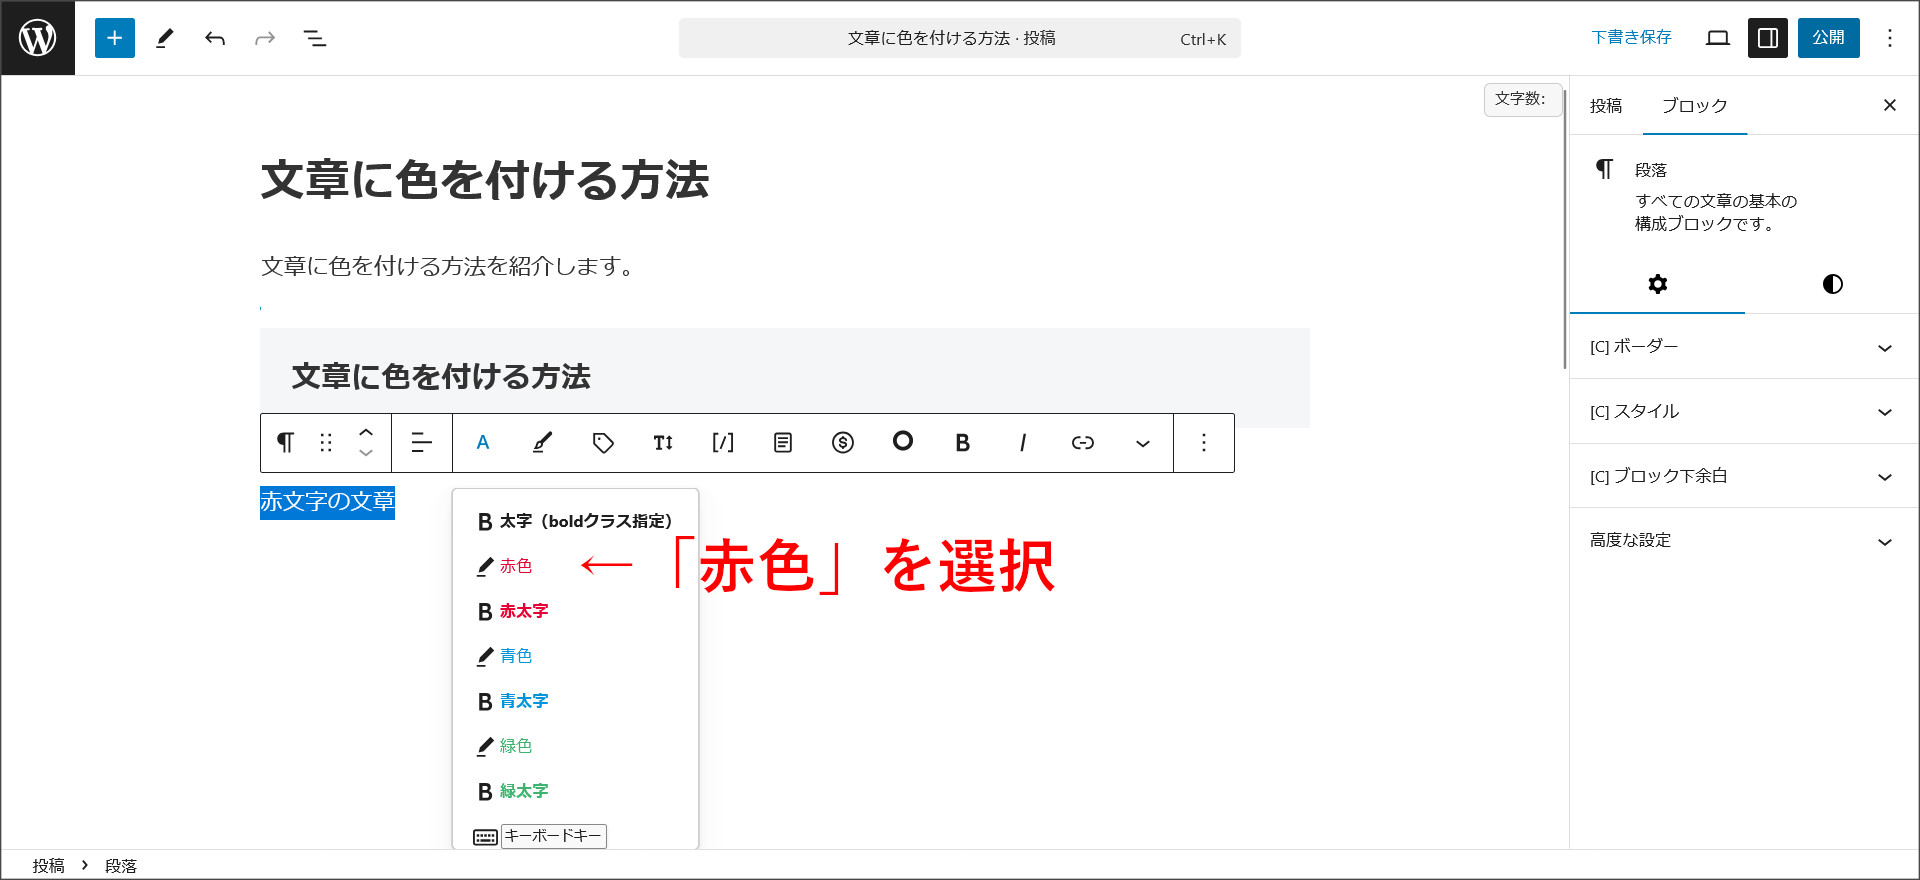Click the 下書き保存 link

[1631, 38]
